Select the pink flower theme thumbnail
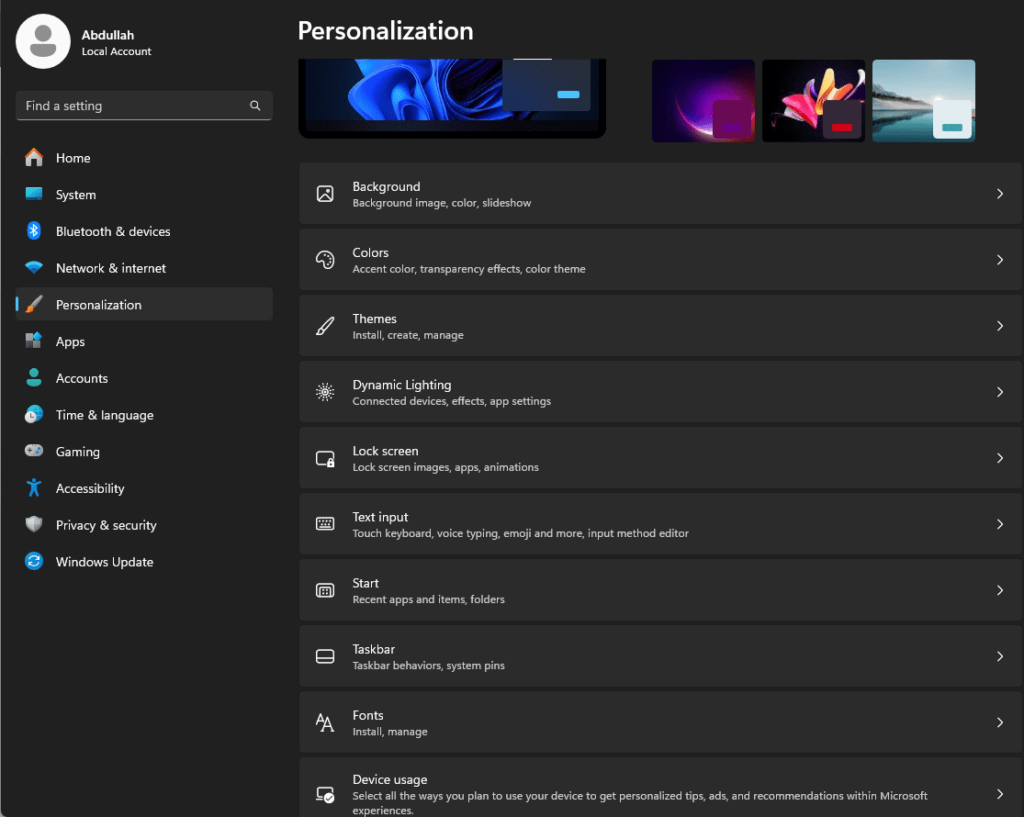 point(813,100)
